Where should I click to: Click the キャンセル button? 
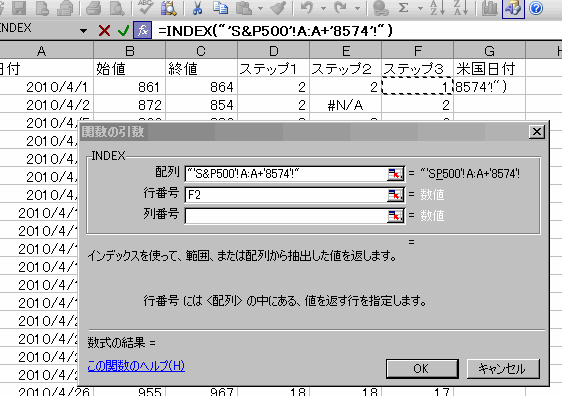(x=503, y=369)
